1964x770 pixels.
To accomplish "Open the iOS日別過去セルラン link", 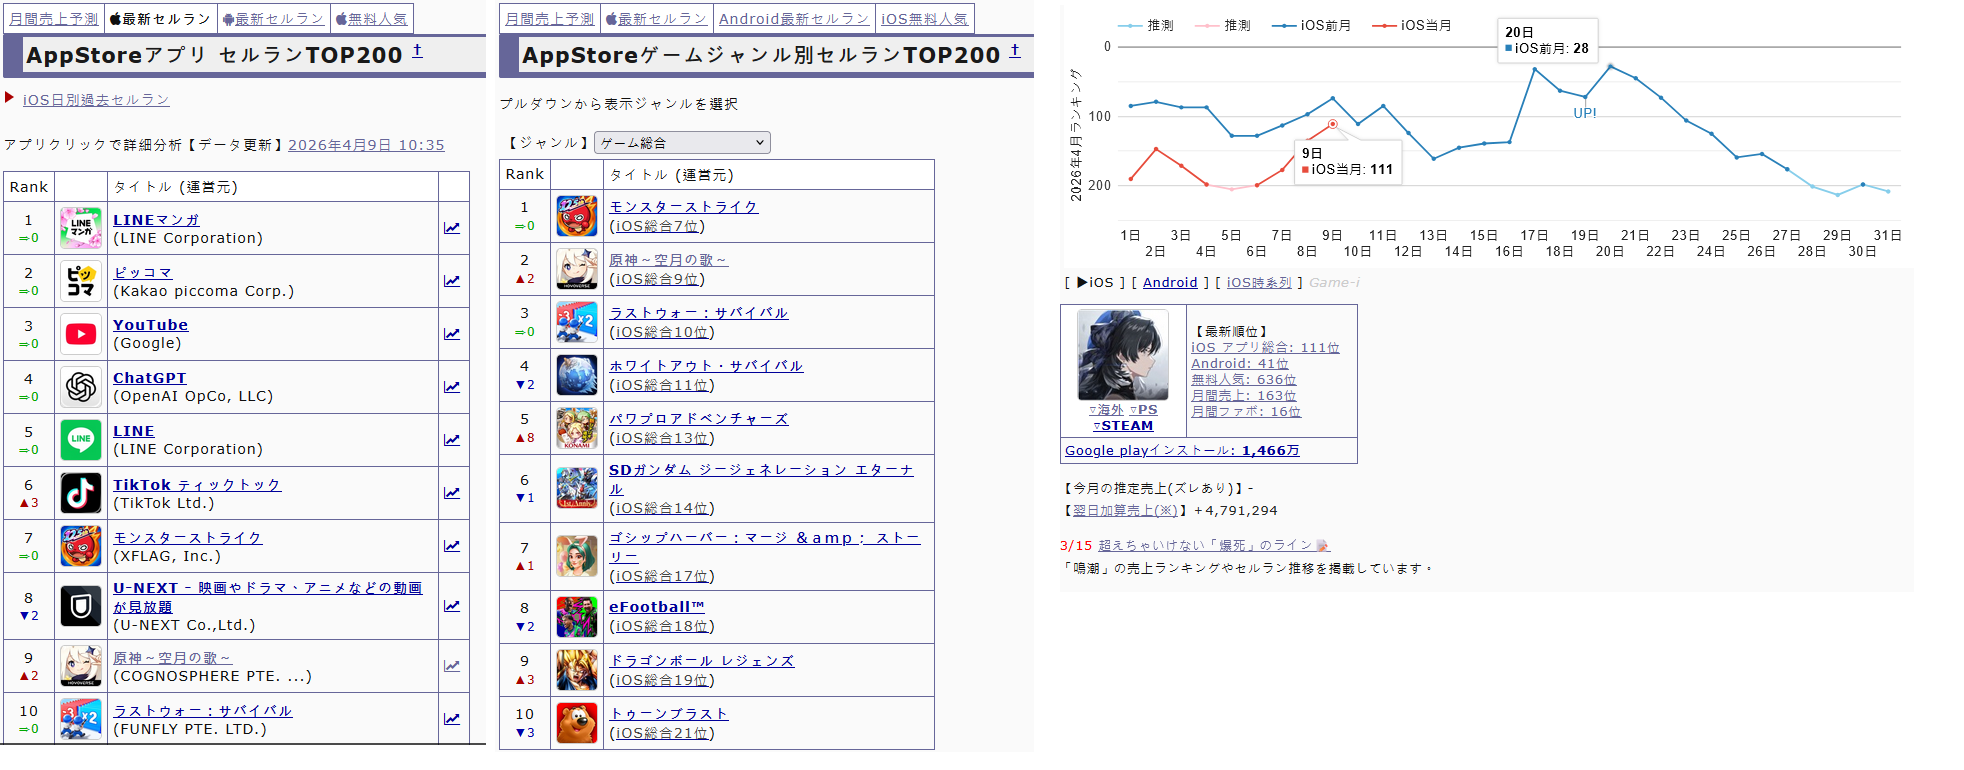I will click(96, 100).
